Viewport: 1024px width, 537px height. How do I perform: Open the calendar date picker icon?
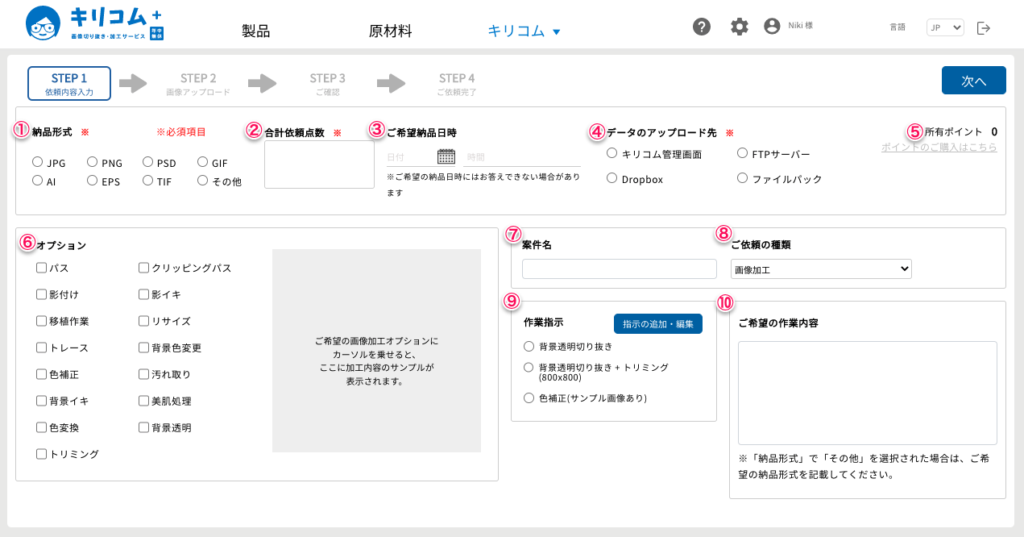point(446,156)
